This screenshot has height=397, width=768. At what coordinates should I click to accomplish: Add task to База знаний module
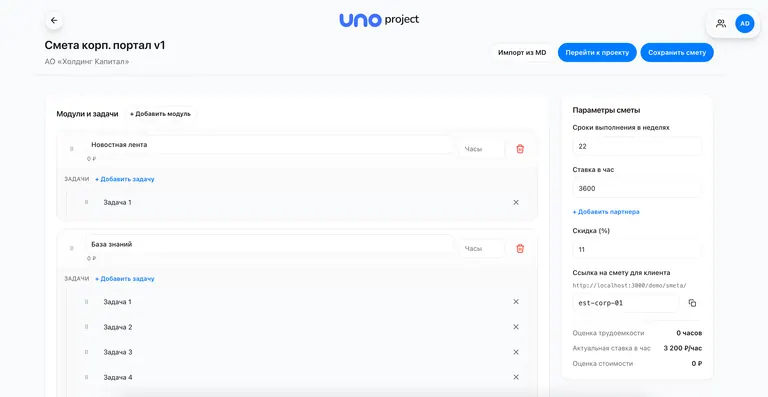click(124, 279)
